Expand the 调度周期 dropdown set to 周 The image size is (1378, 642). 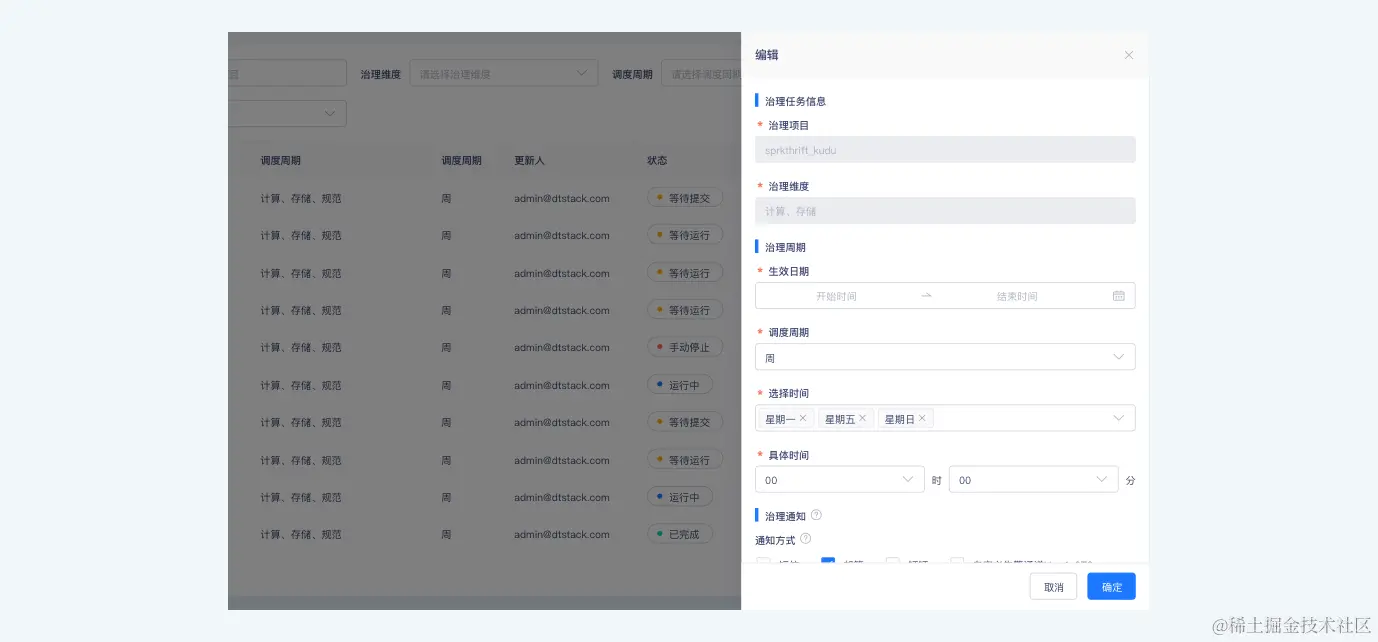point(945,357)
